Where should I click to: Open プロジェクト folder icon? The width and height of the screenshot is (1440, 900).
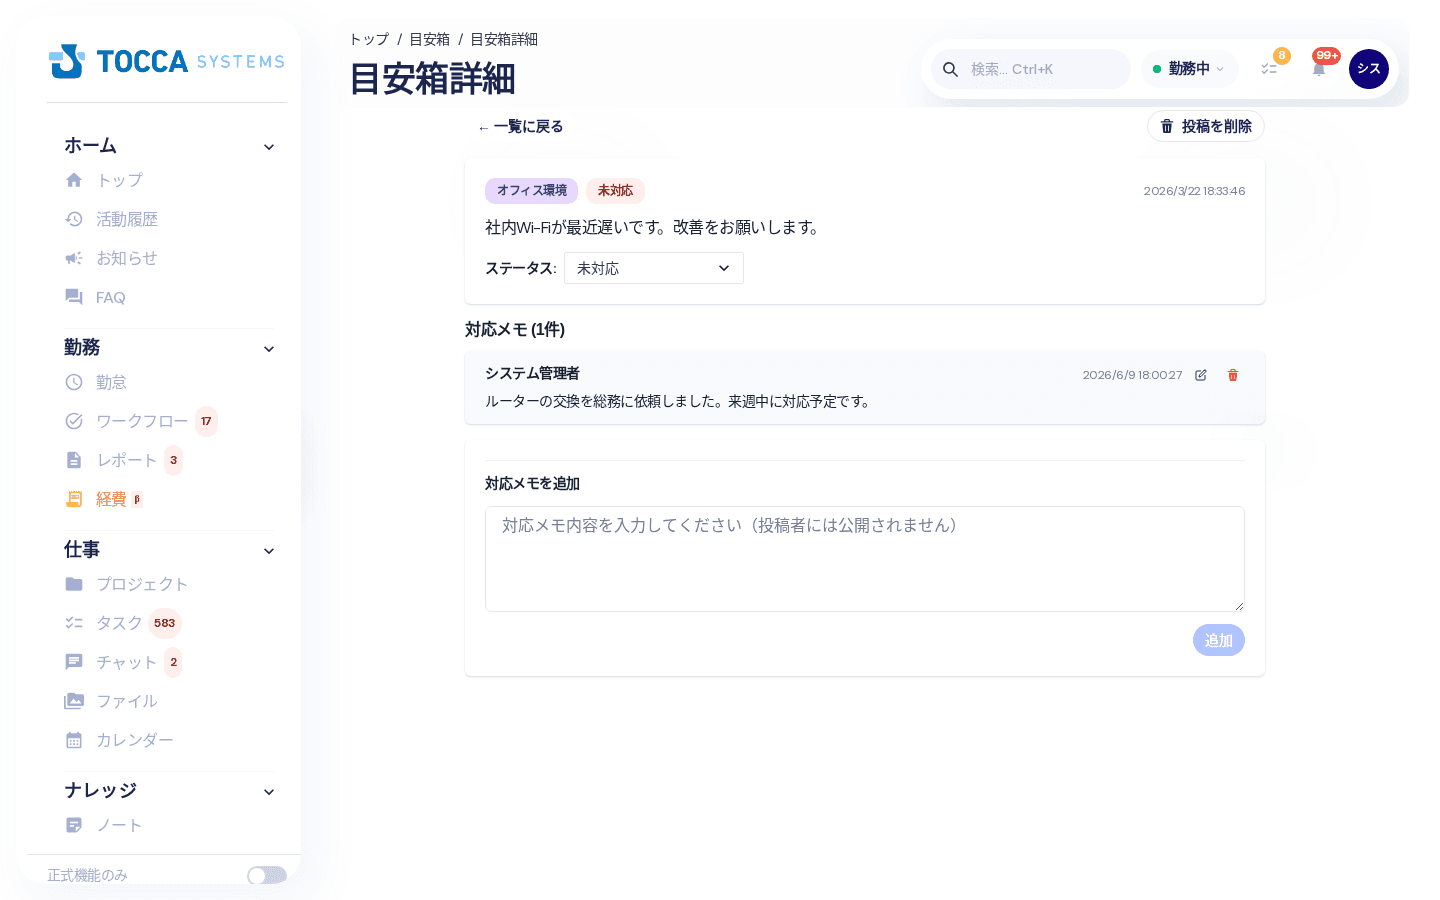click(x=74, y=584)
